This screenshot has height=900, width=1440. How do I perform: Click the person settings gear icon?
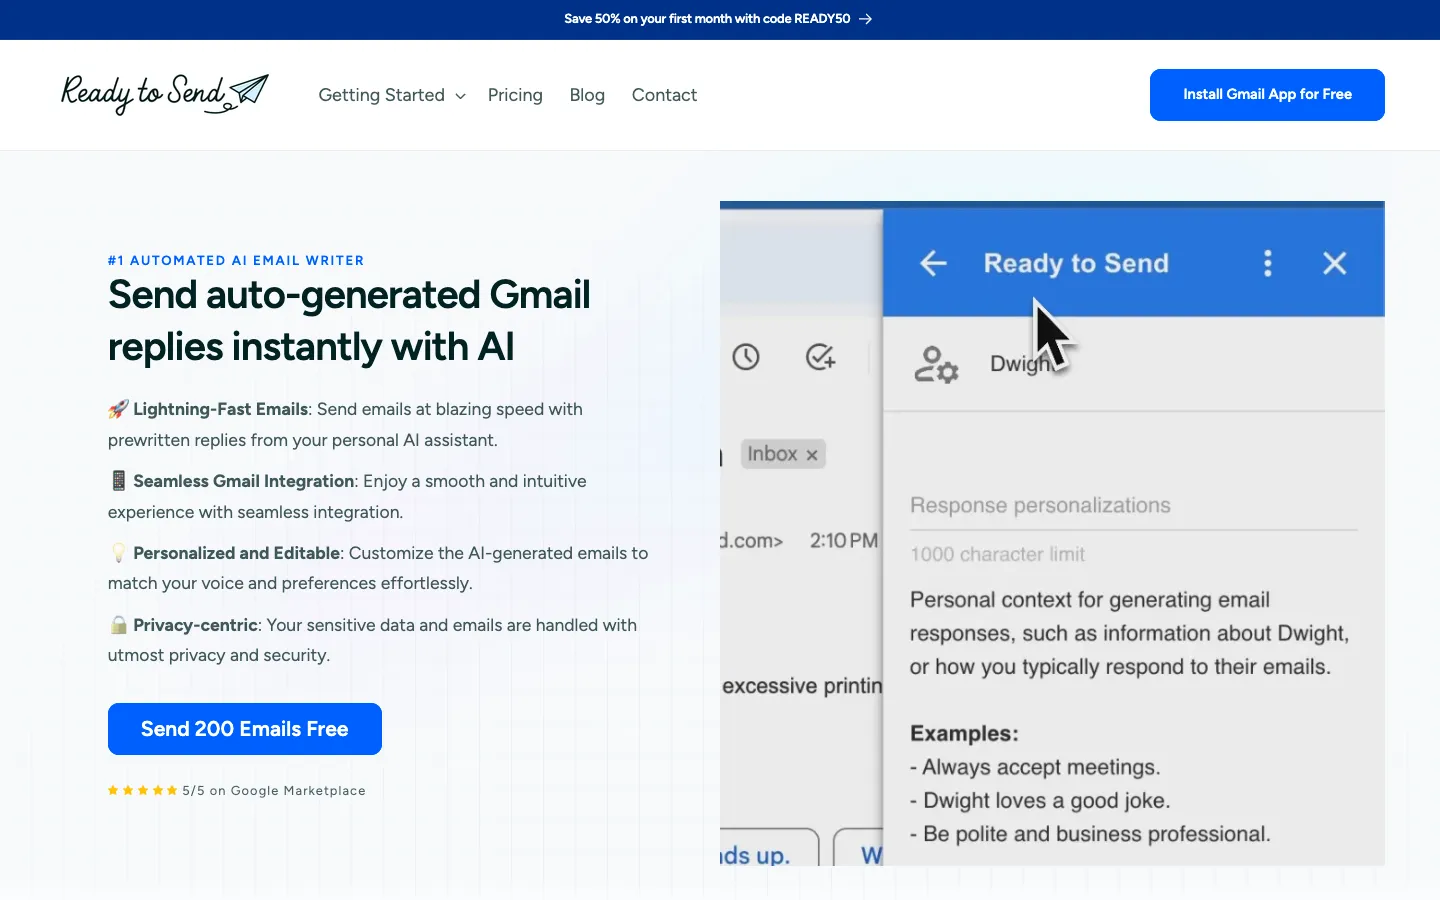point(936,364)
